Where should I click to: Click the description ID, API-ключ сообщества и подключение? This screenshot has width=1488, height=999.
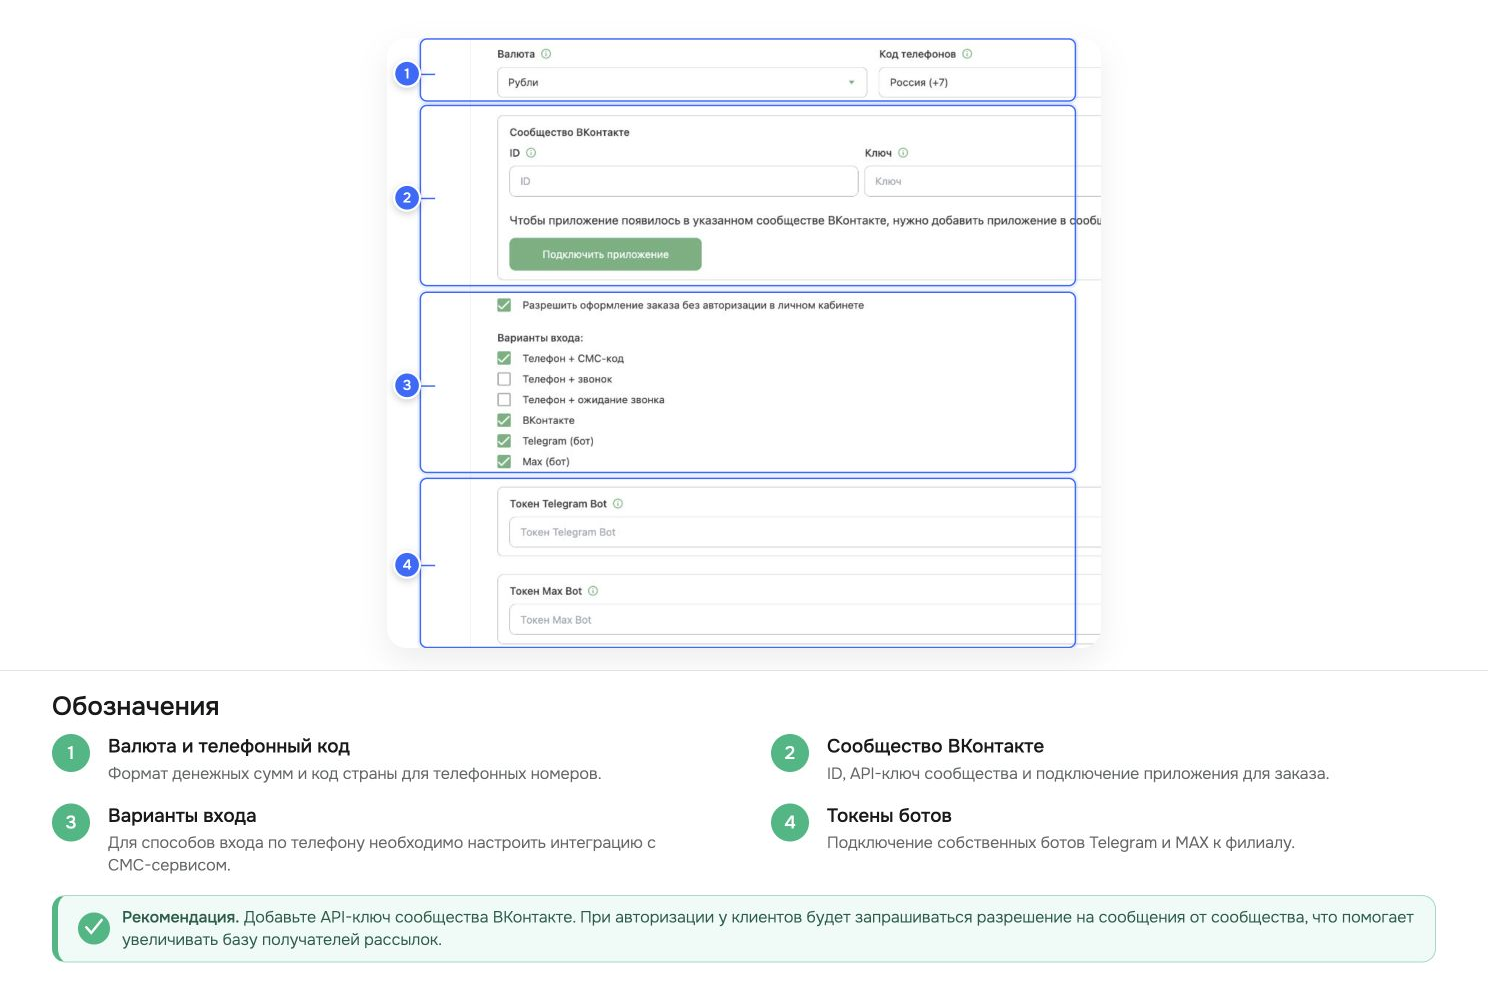(x=1078, y=774)
